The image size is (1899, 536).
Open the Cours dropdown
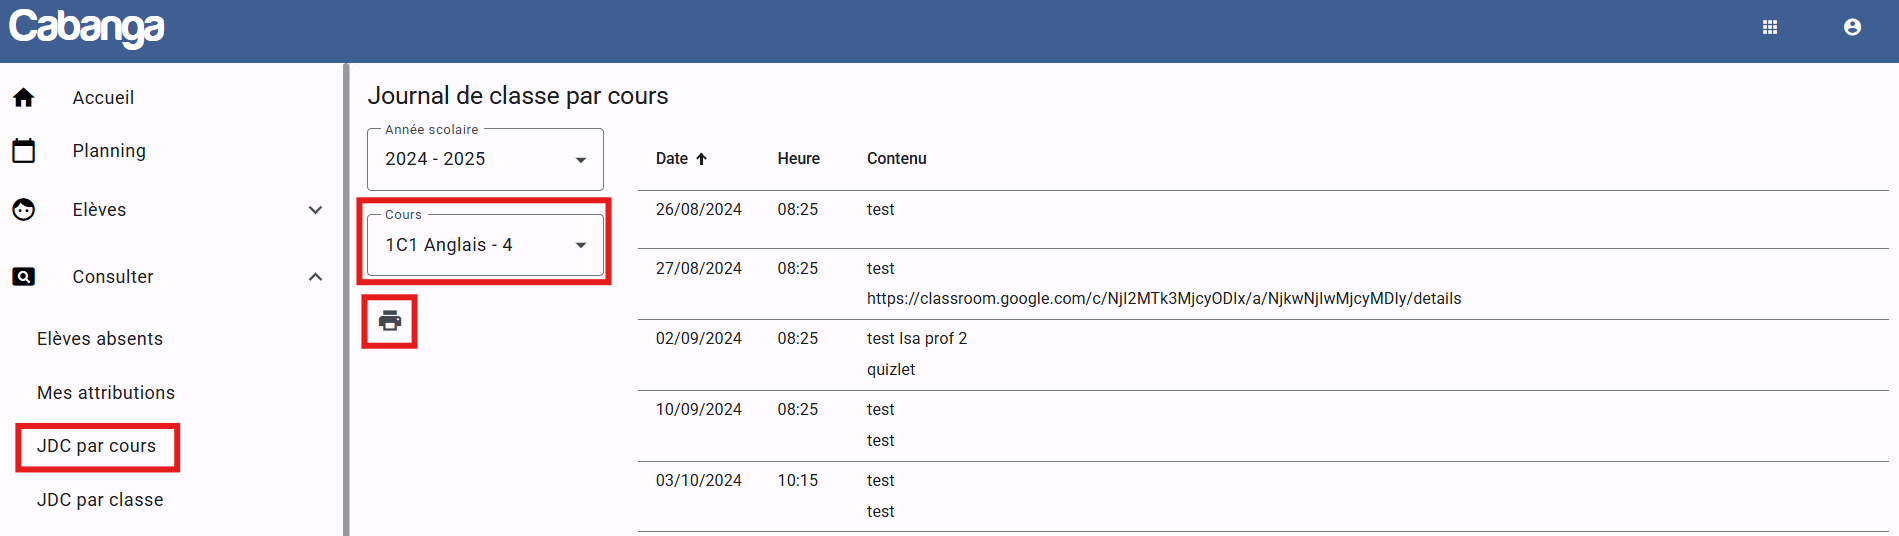[485, 245]
